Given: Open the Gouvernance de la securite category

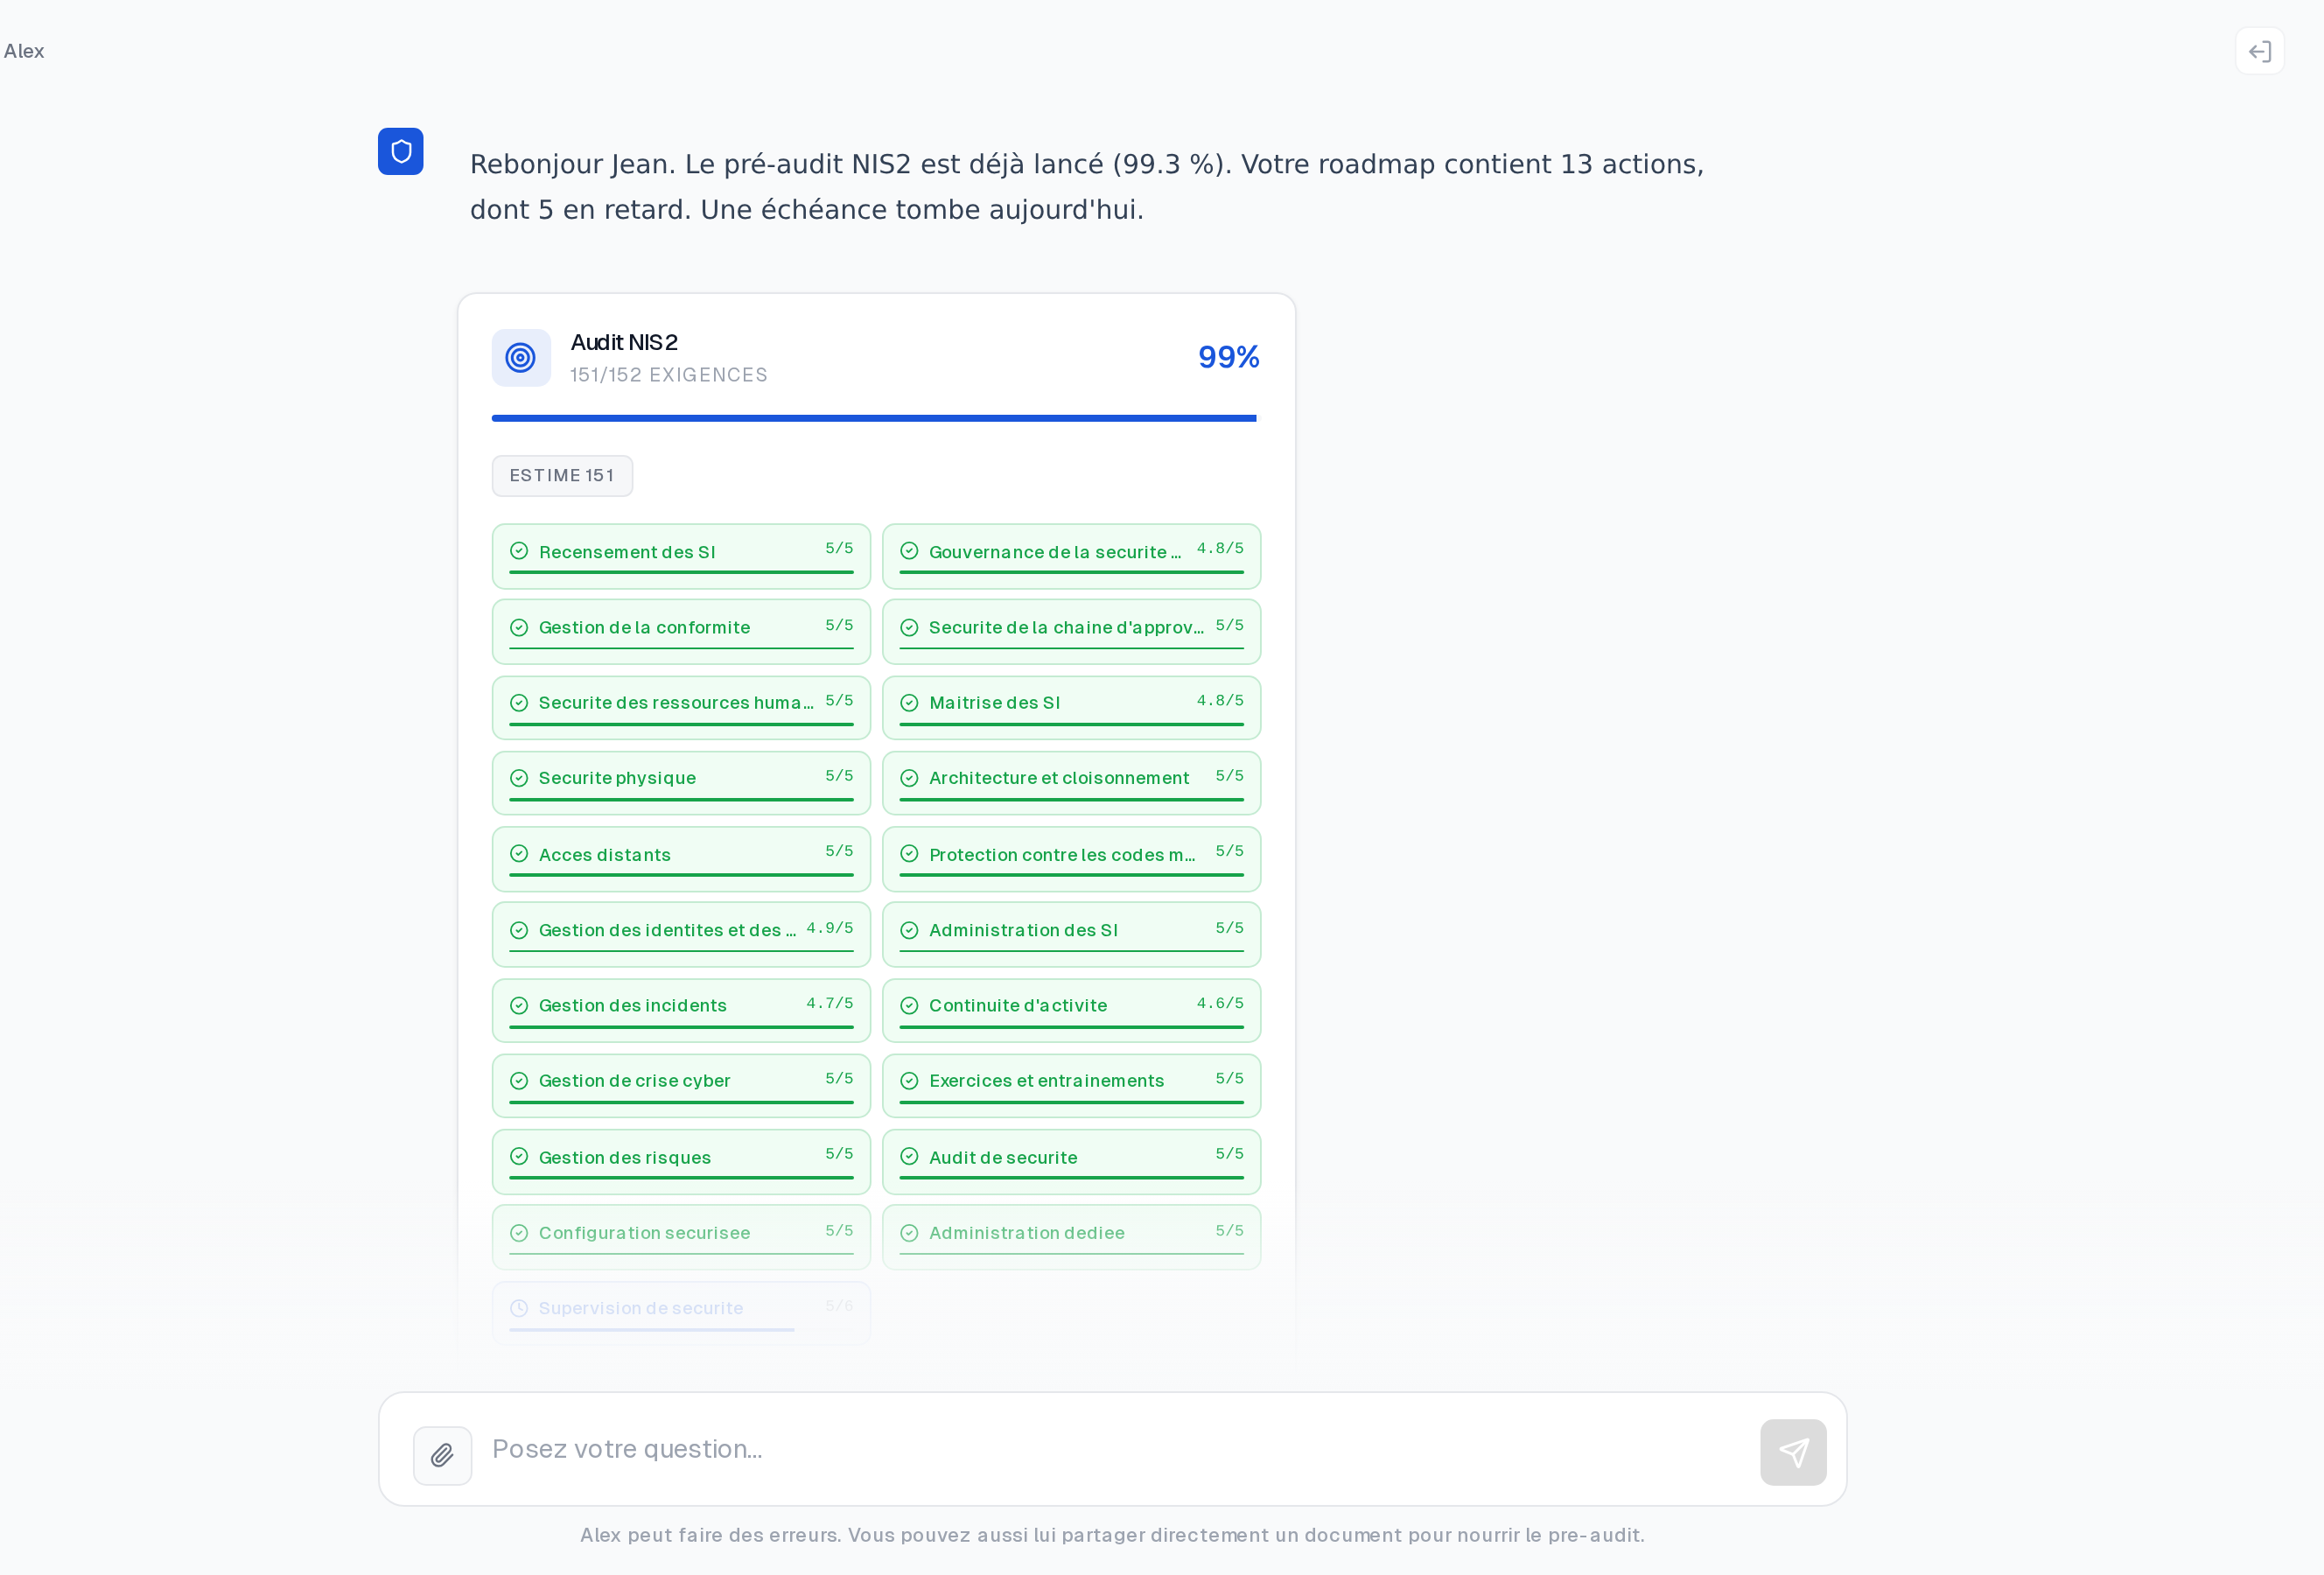Looking at the screenshot, I should pyautogui.click(x=1071, y=556).
